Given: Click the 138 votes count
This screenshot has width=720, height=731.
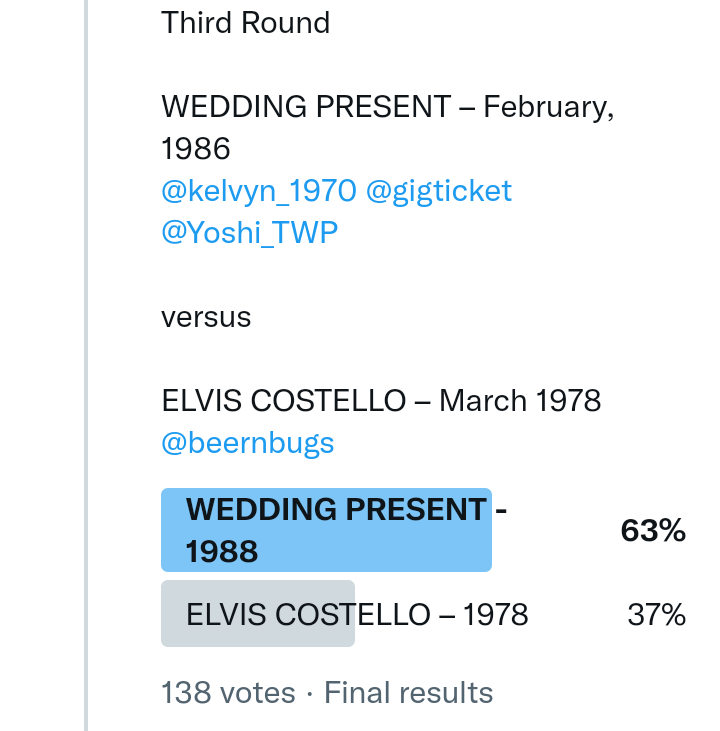Looking at the screenshot, I should point(228,693).
